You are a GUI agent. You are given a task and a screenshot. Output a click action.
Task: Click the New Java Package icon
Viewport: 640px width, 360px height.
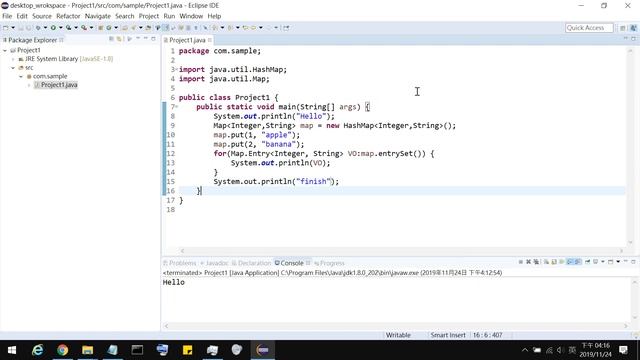100,28
